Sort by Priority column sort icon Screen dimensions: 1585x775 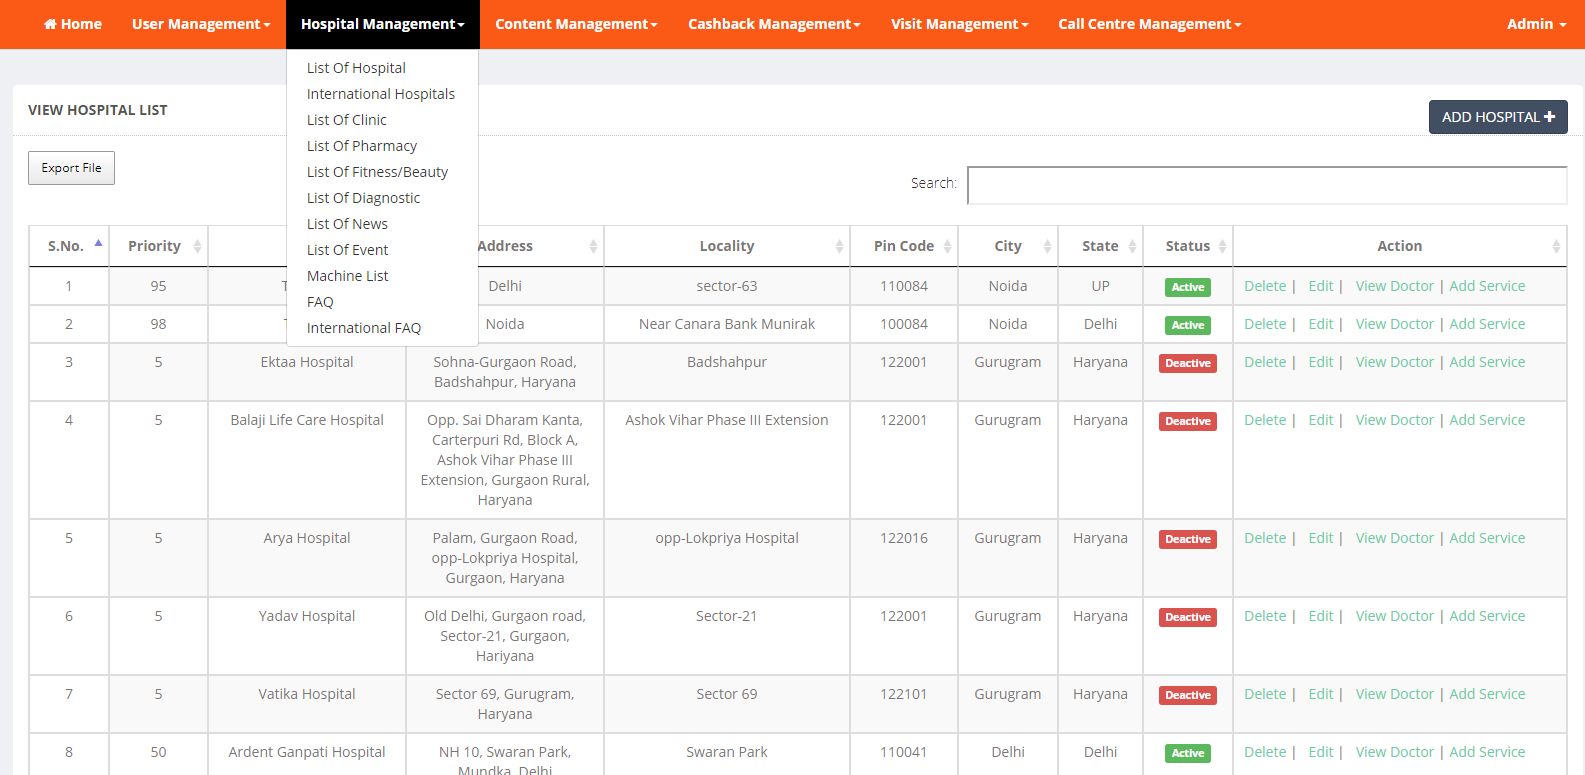point(197,246)
